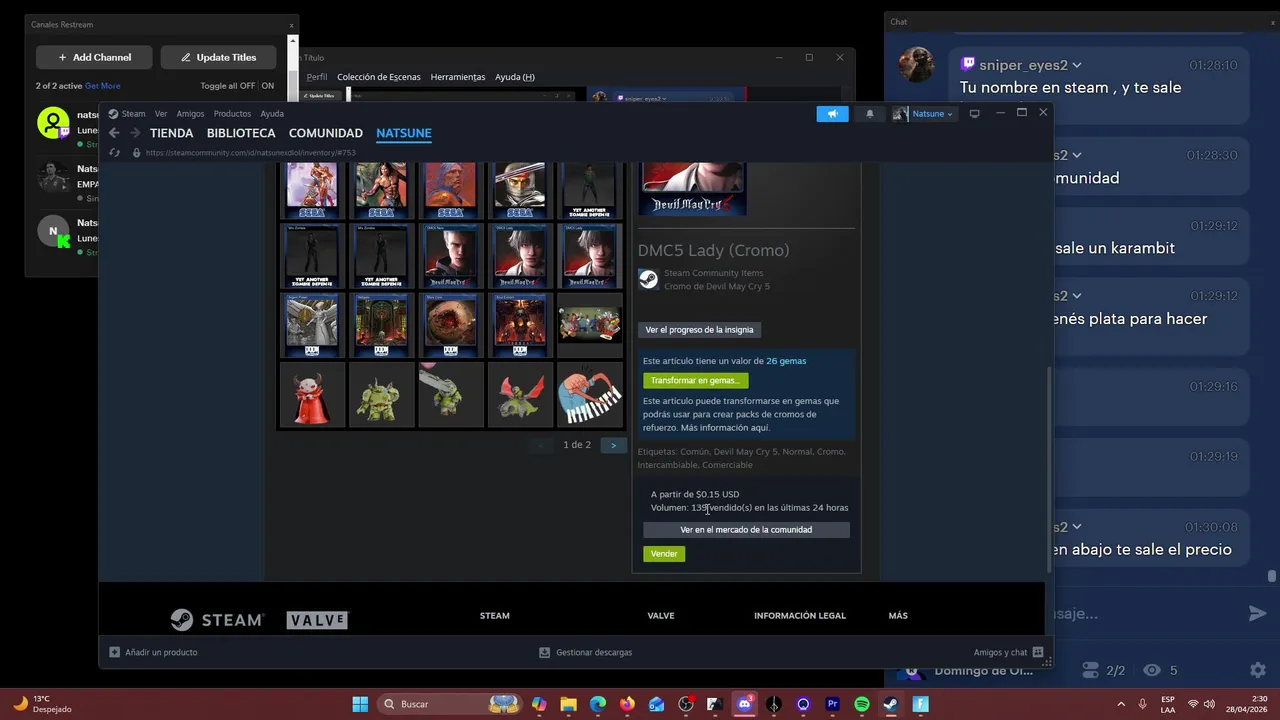Open Firefox from the taskbar
This screenshot has height=720, width=1280.
pos(627,704)
